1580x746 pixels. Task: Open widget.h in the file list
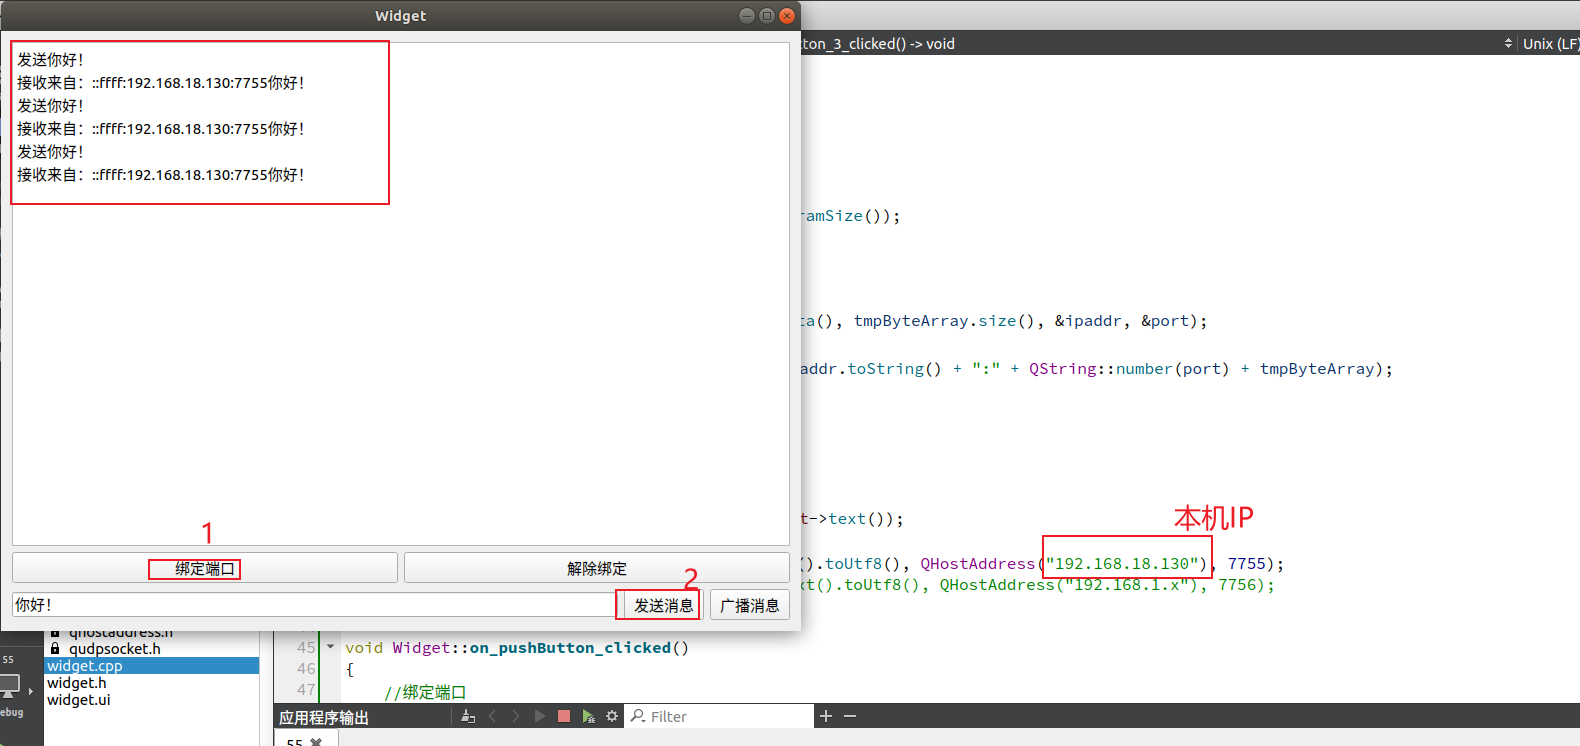point(152,682)
